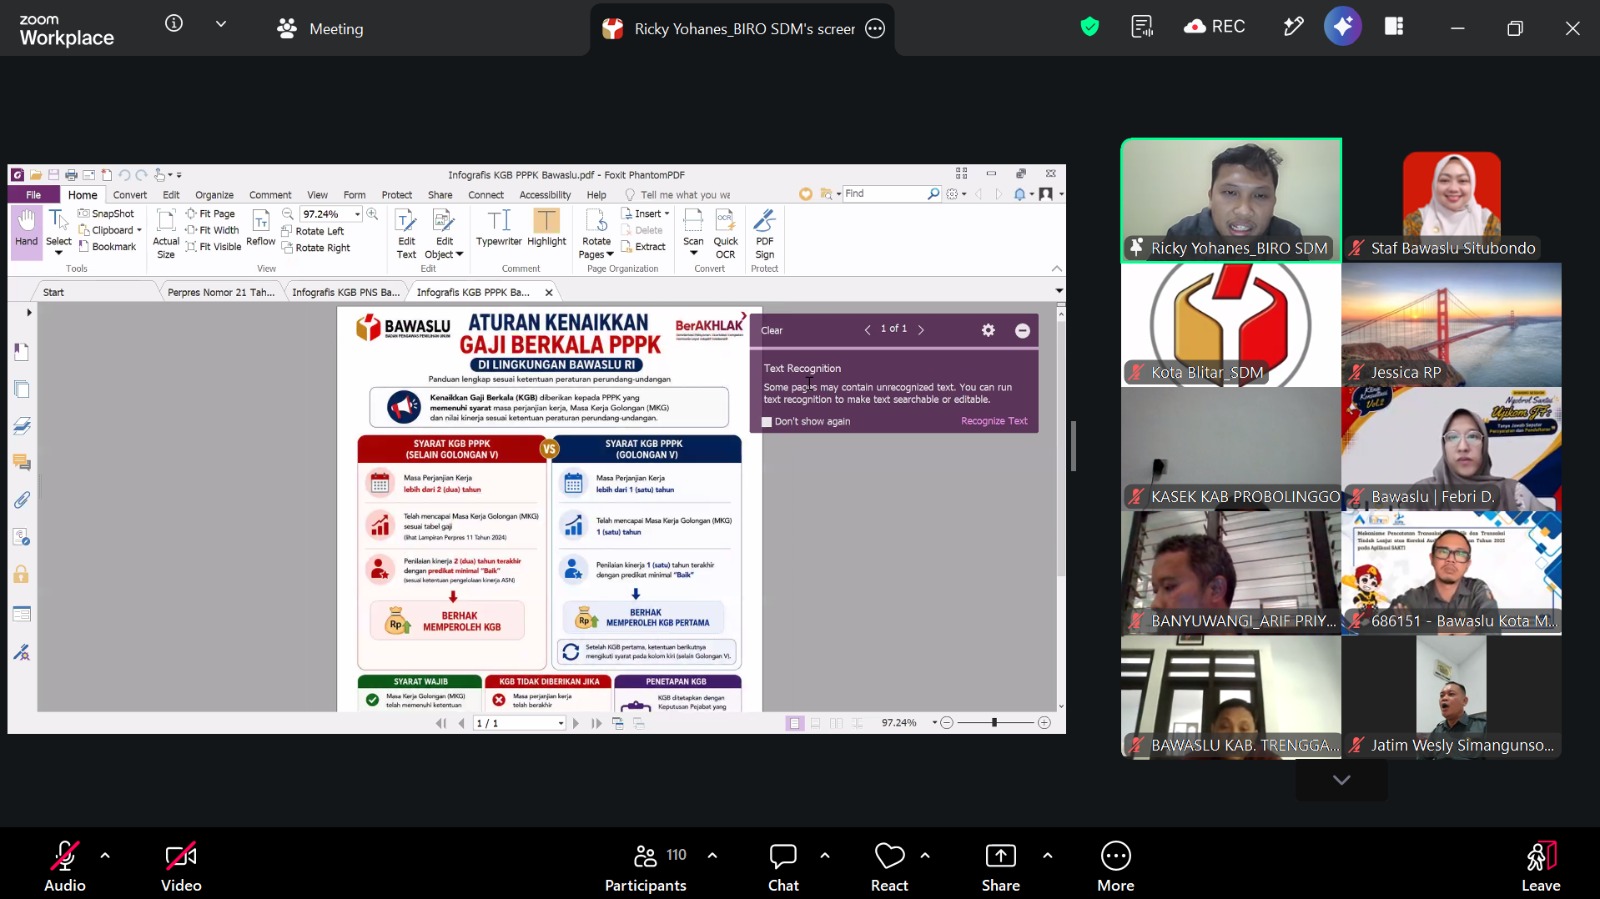Open the Meeting tab
The width and height of the screenshot is (1600, 899).
320,29
